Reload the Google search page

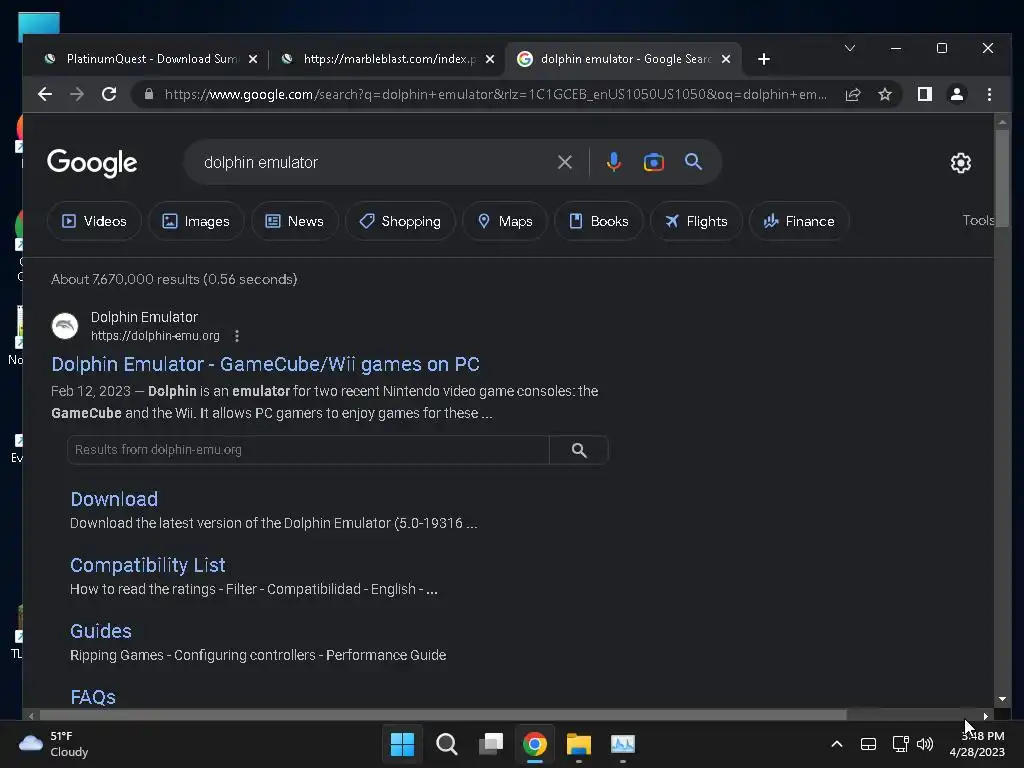pyautogui.click(x=109, y=94)
